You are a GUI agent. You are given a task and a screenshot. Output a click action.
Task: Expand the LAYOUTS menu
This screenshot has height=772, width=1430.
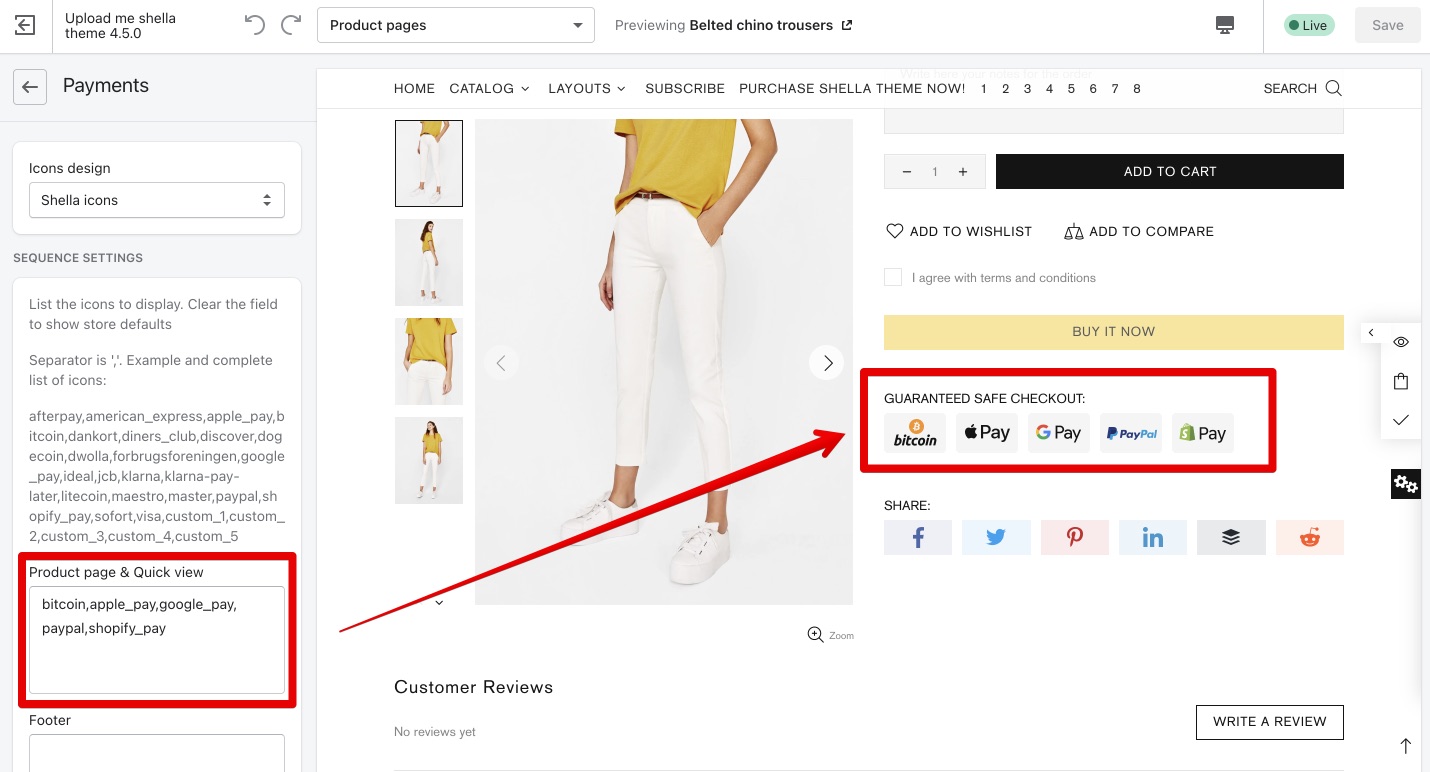coord(587,88)
